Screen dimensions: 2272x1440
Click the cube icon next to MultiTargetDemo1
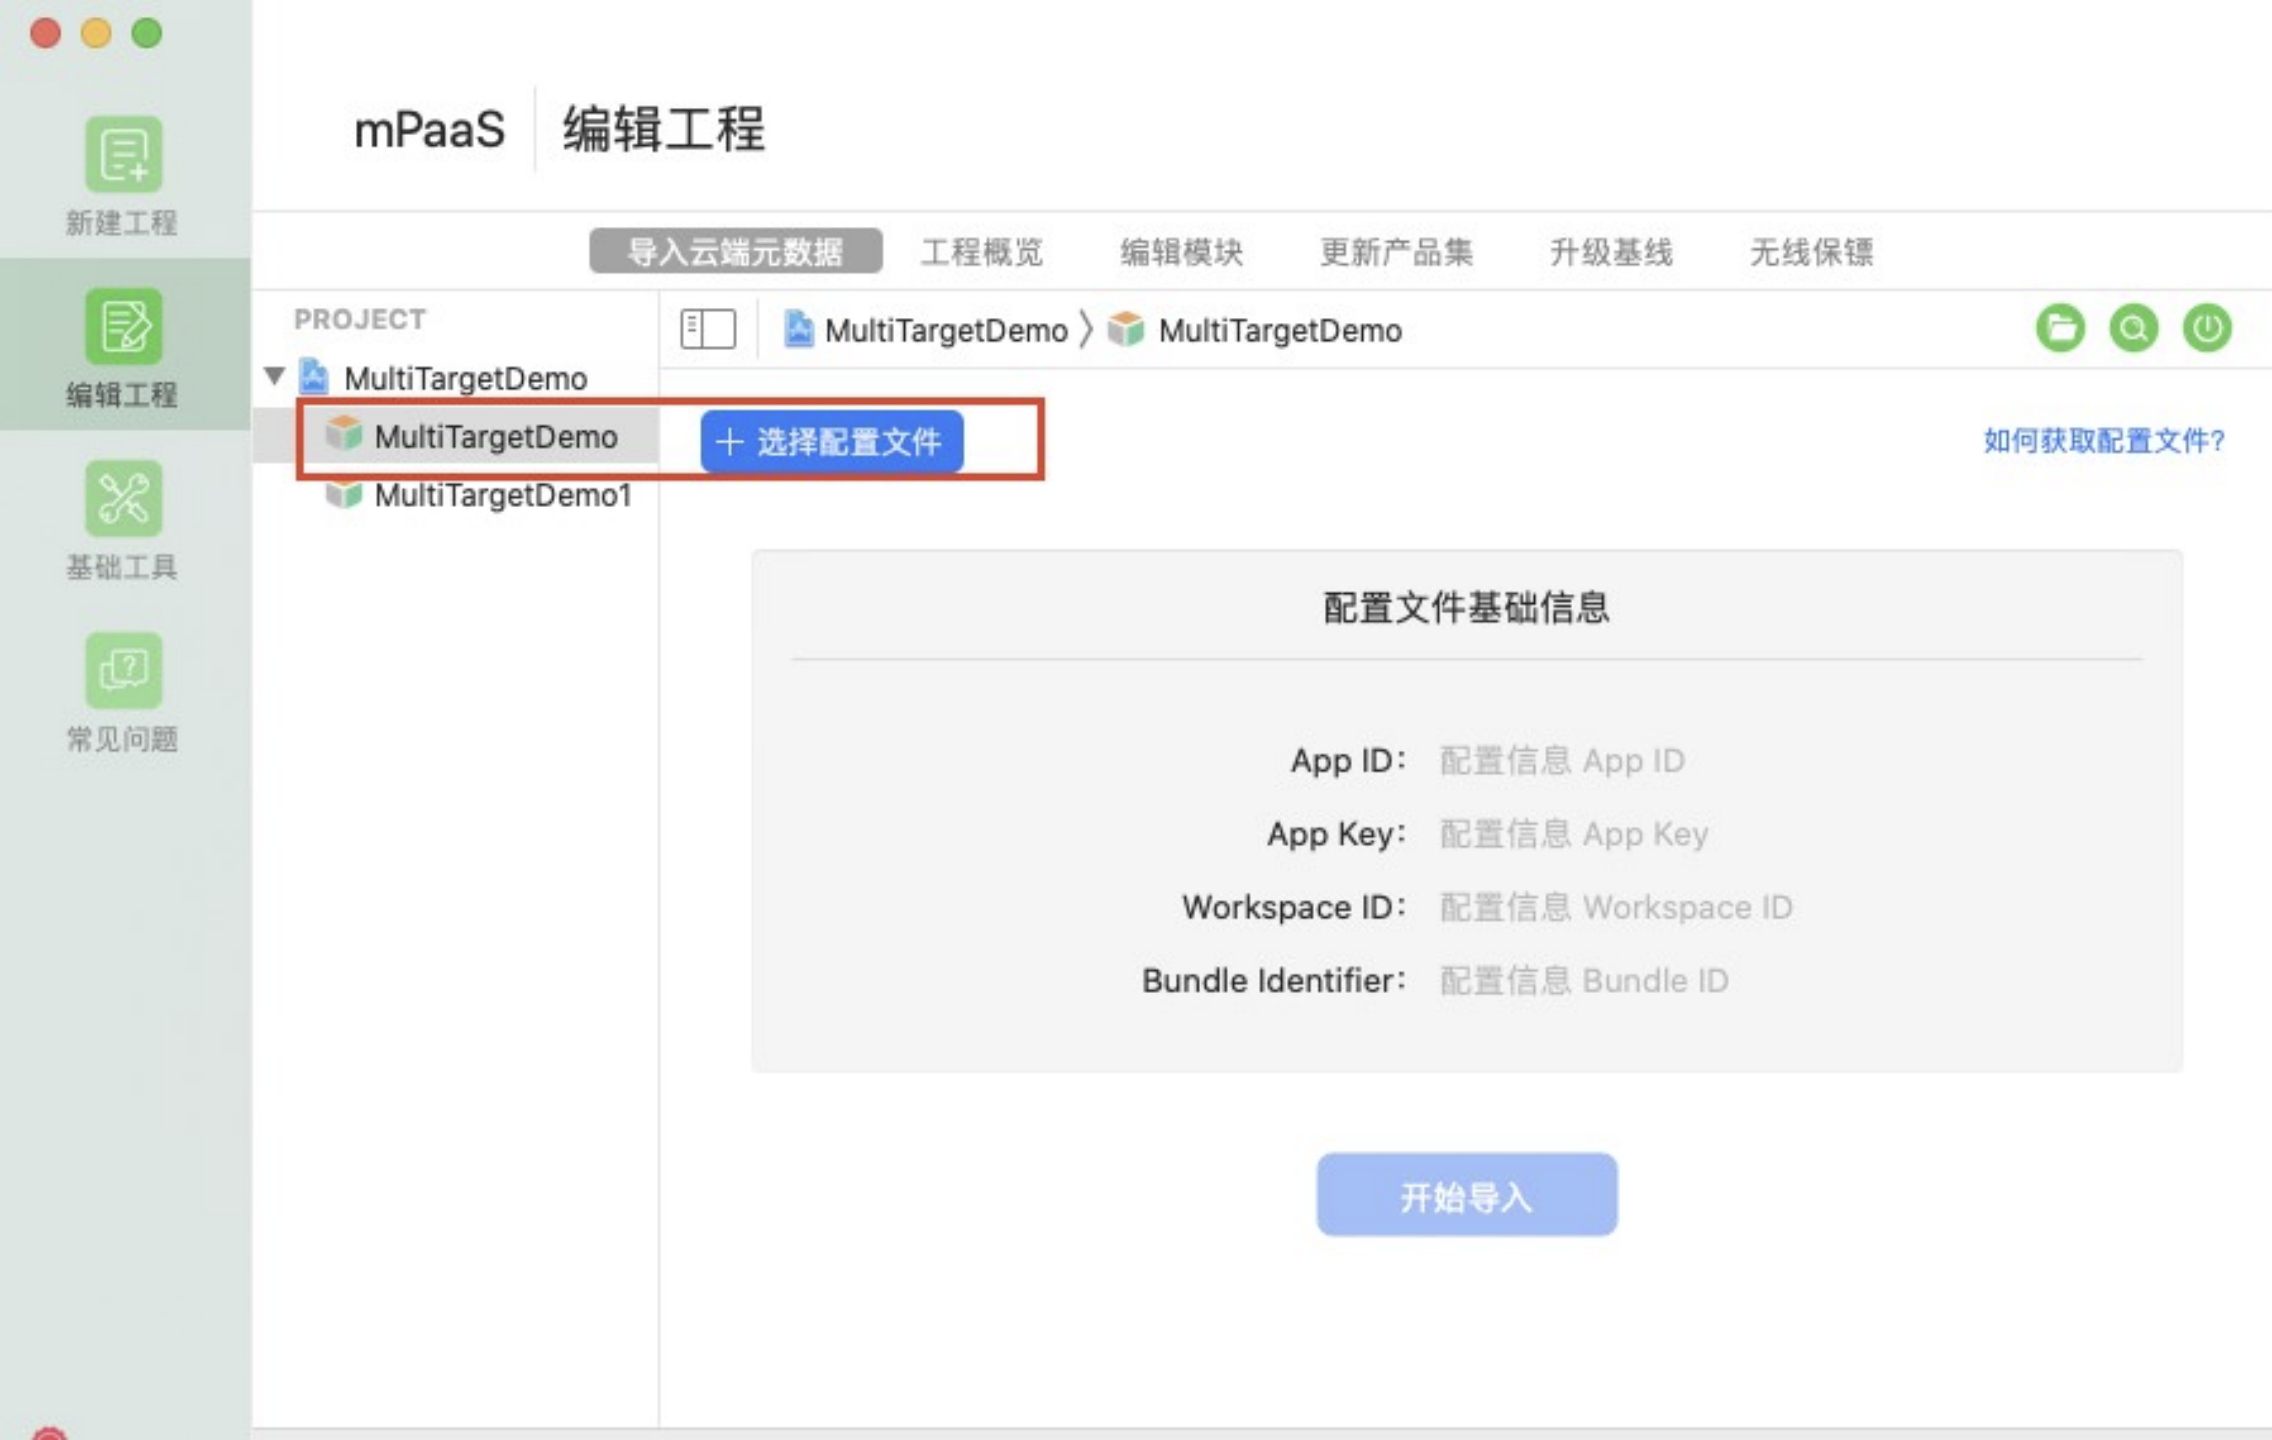[x=345, y=495]
